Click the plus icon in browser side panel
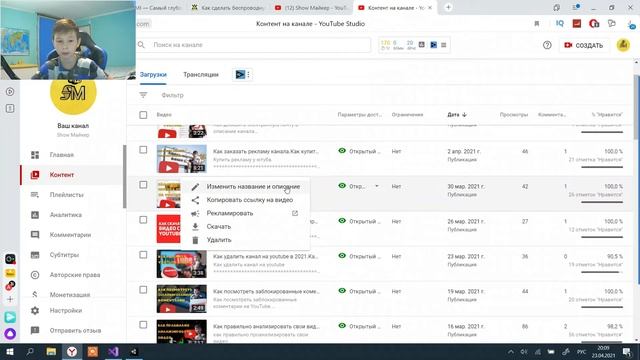640x360 pixels. click(10, 299)
